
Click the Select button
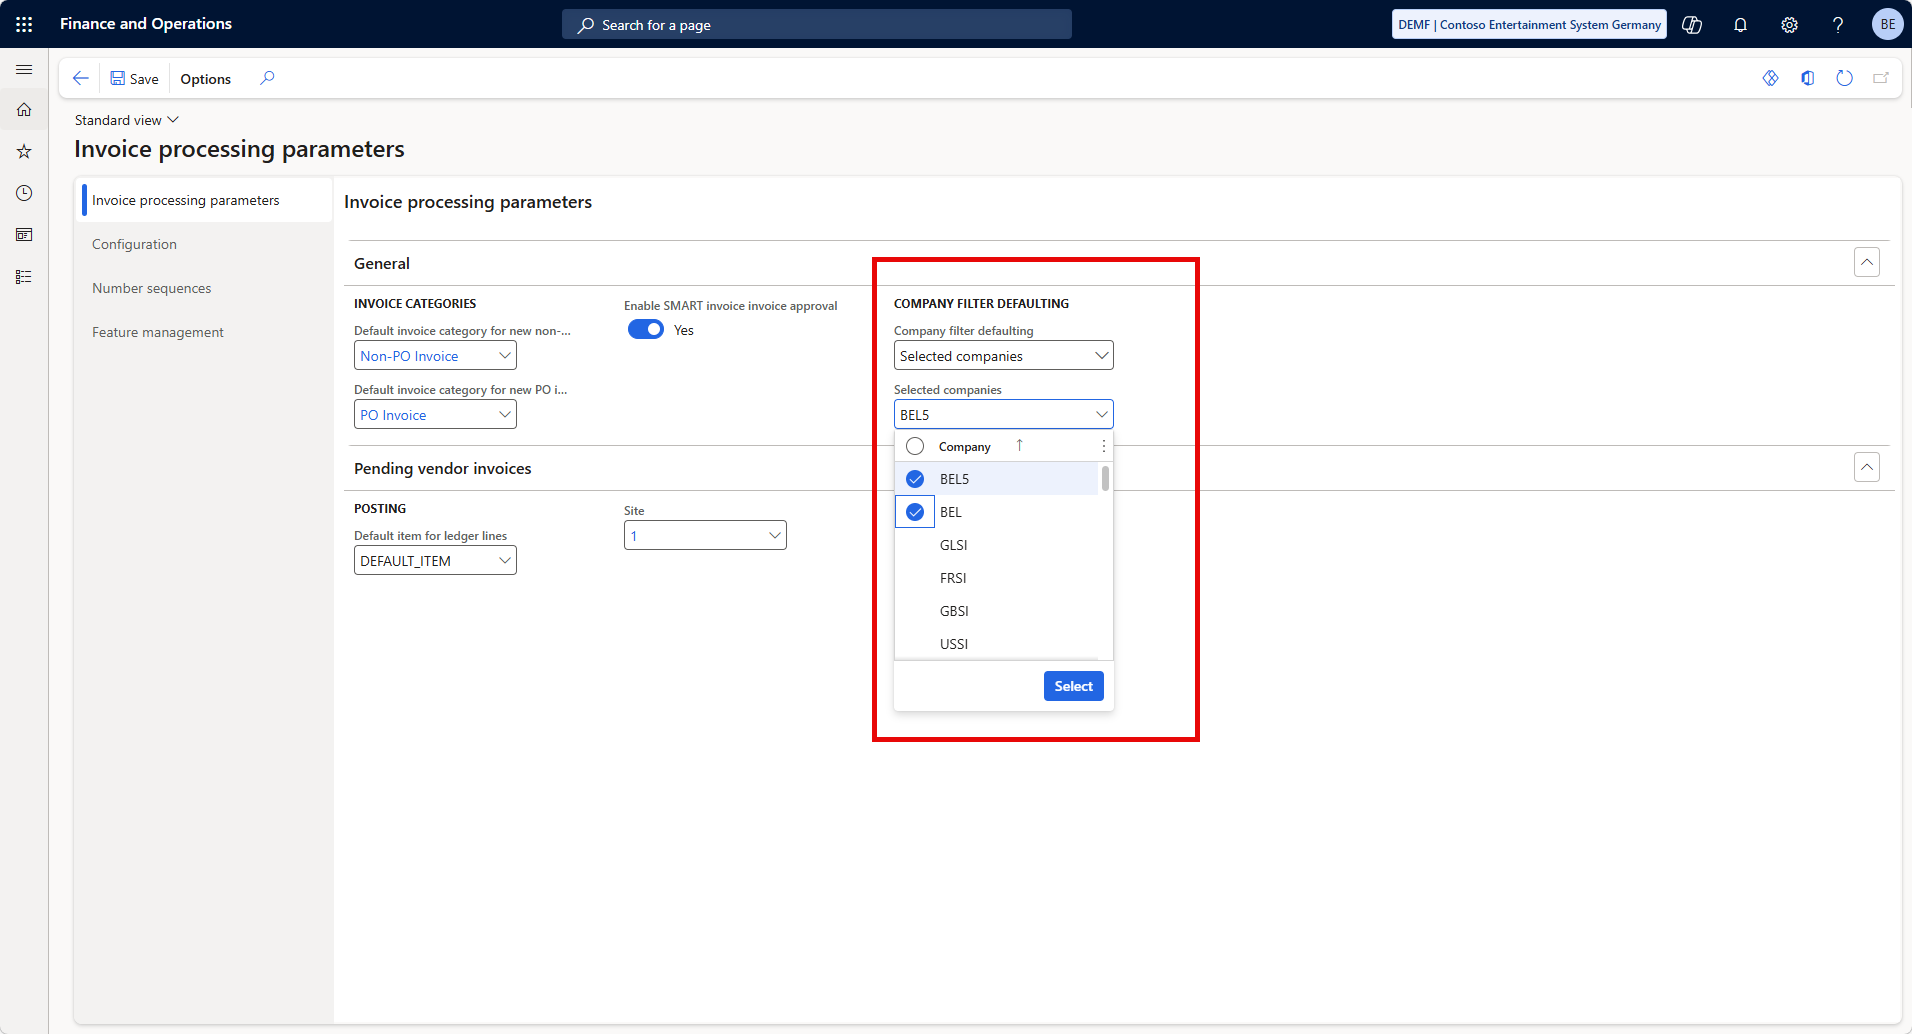point(1073,686)
